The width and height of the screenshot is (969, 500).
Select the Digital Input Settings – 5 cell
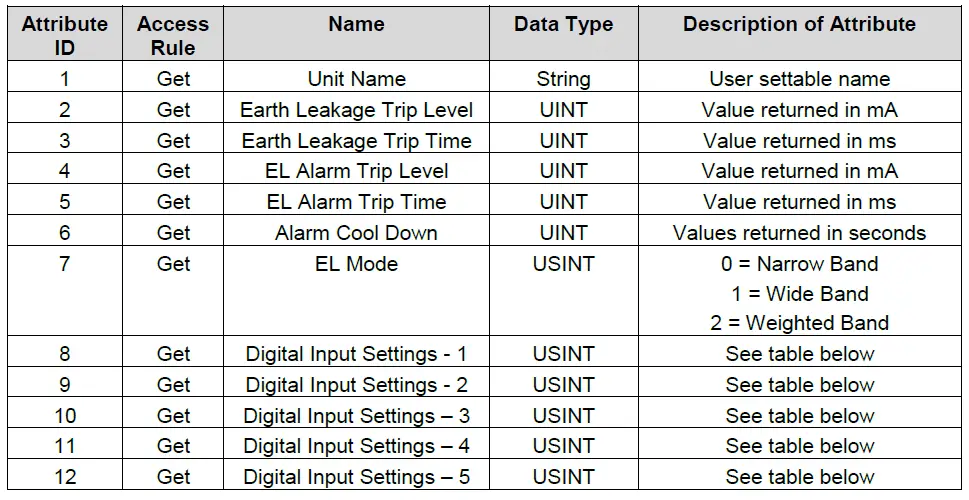(x=356, y=477)
